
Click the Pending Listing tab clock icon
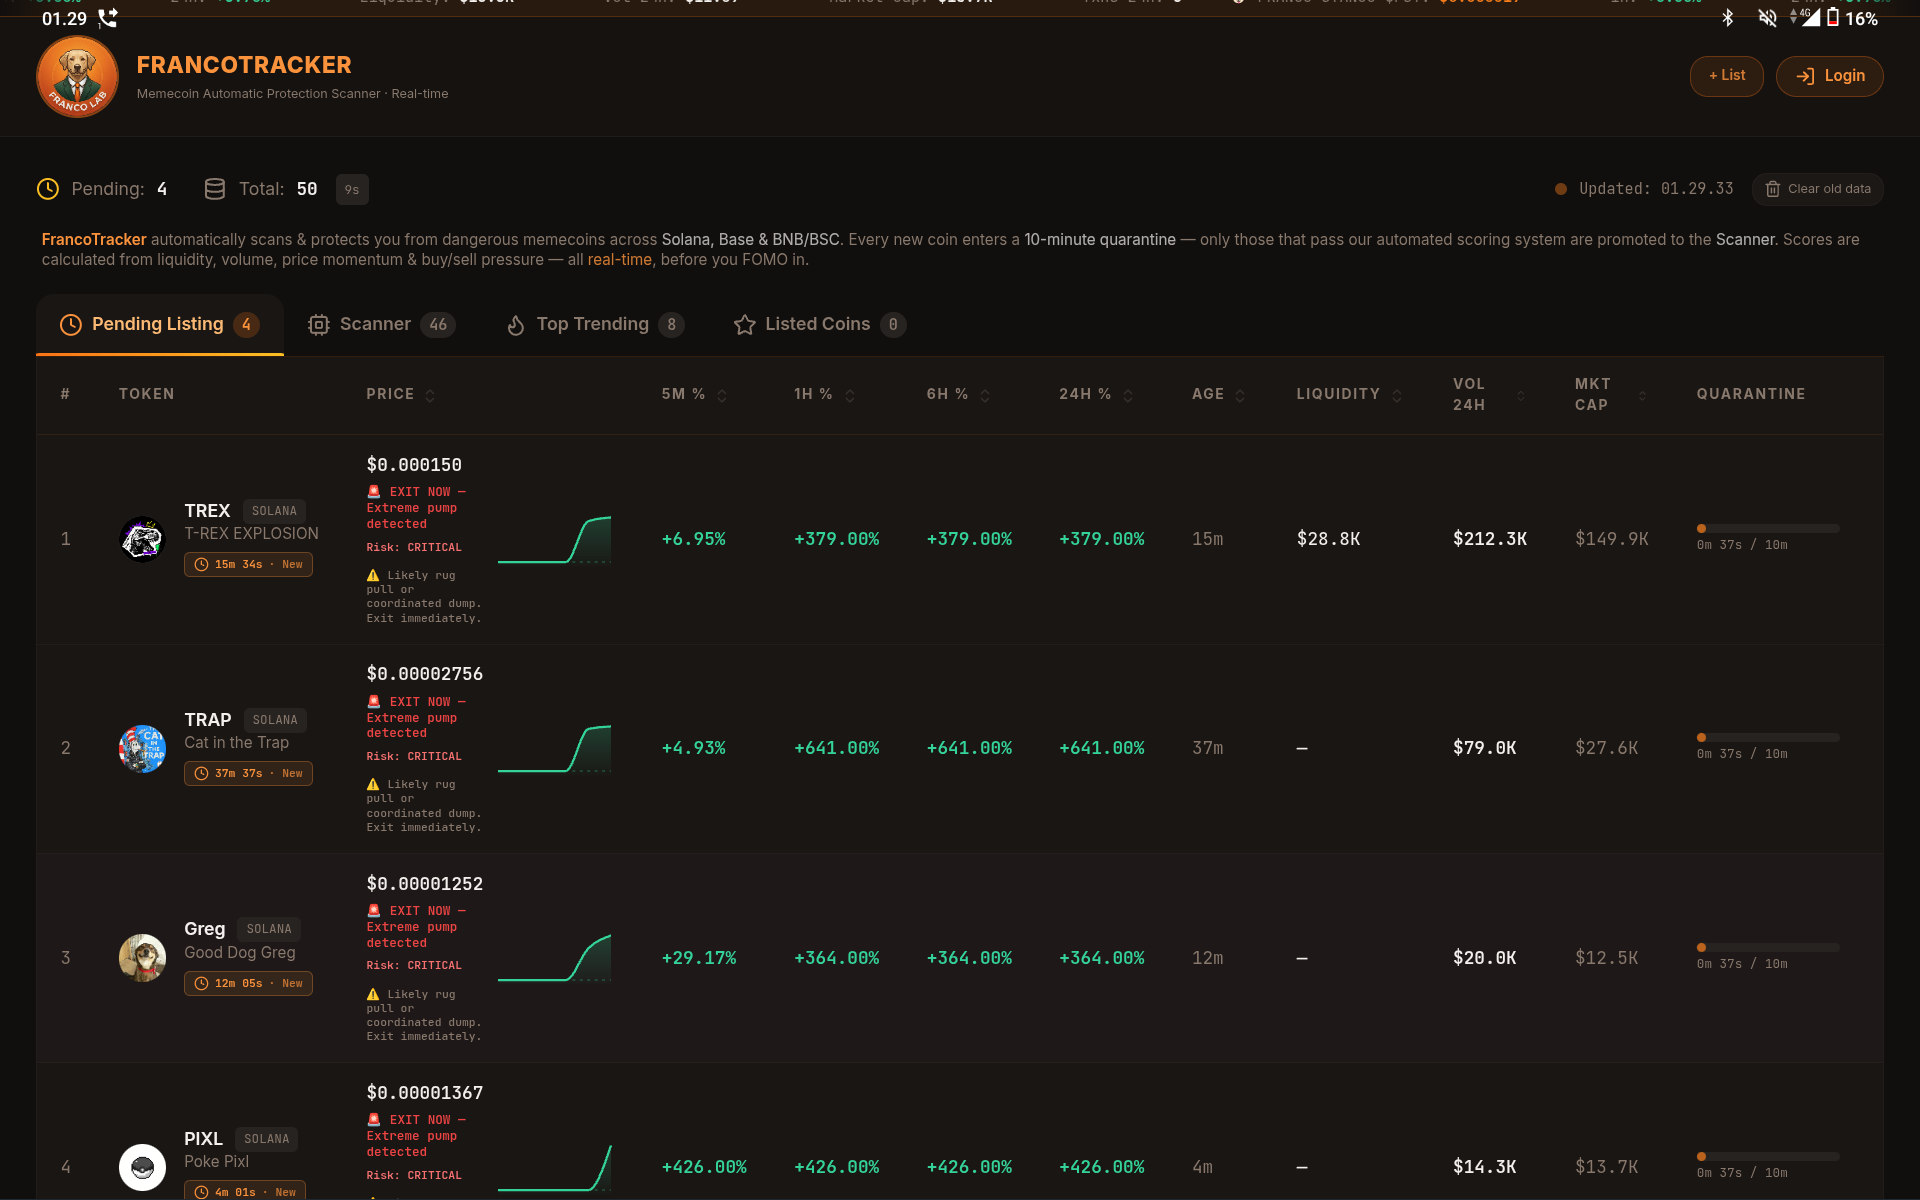(x=70, y=325)
